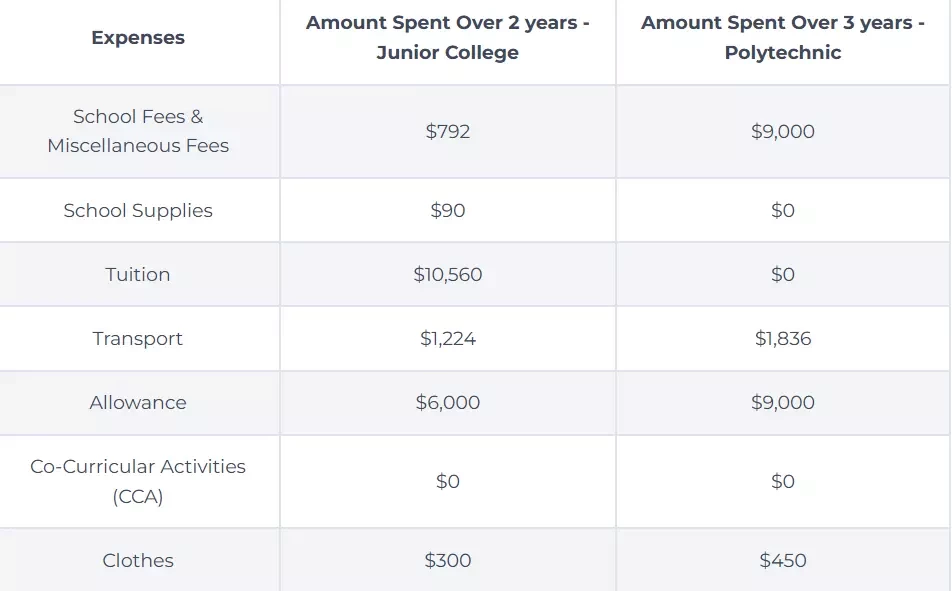Click the $9,000 Polytechnic school fees cell
This screenshot has height=591, width=952.
783,131
